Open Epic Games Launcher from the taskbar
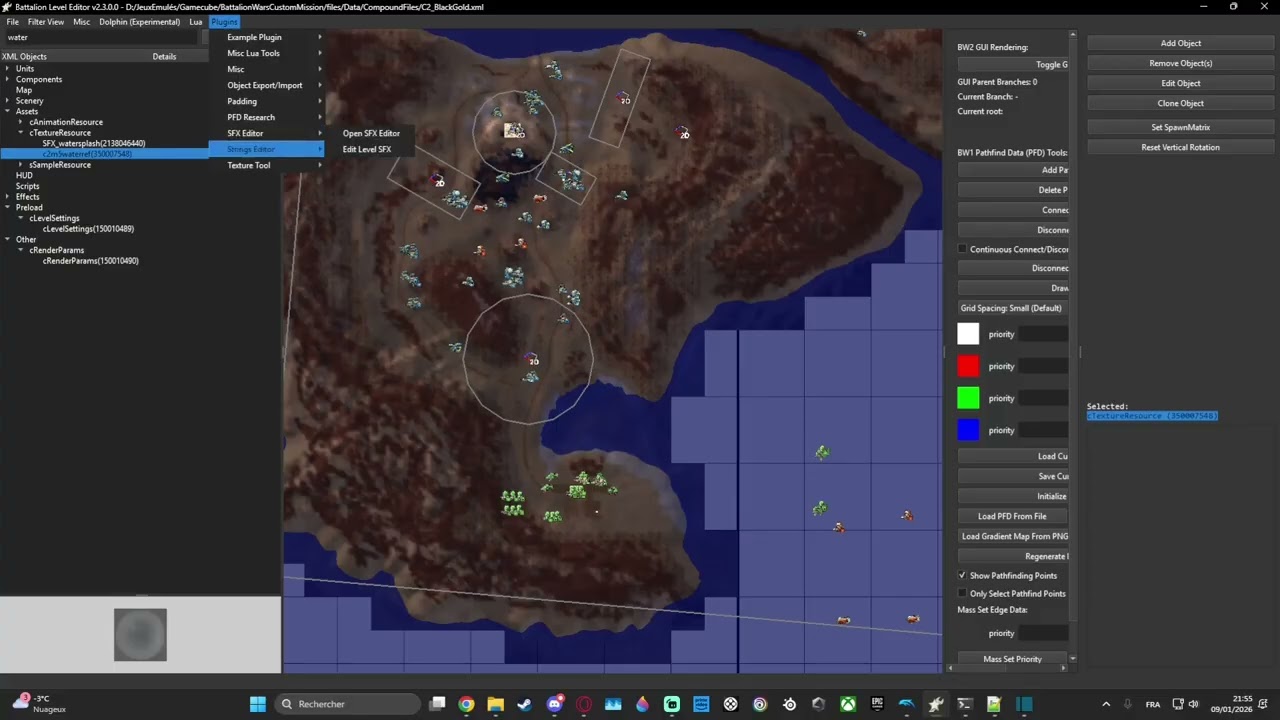The image size is (1280, 720). (x=877, y=704)
